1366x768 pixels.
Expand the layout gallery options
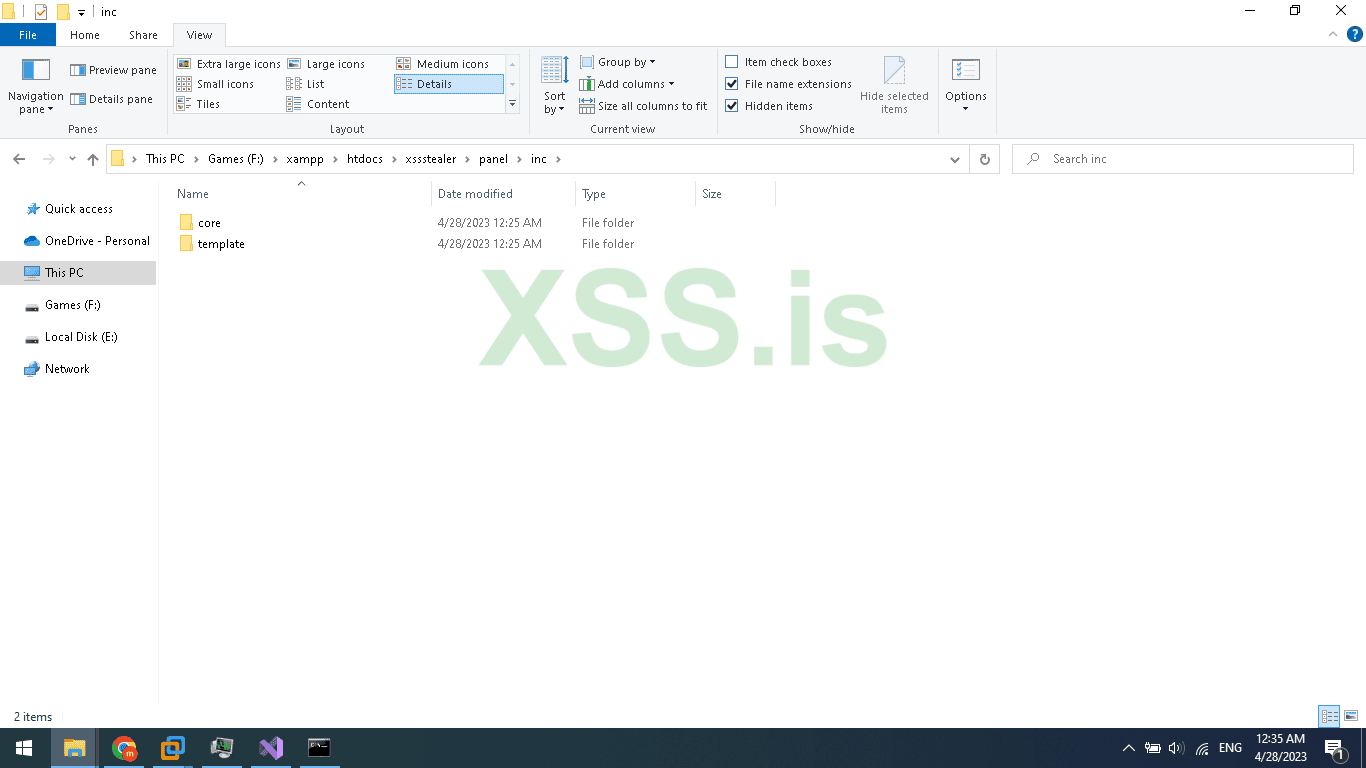point(513,104)
